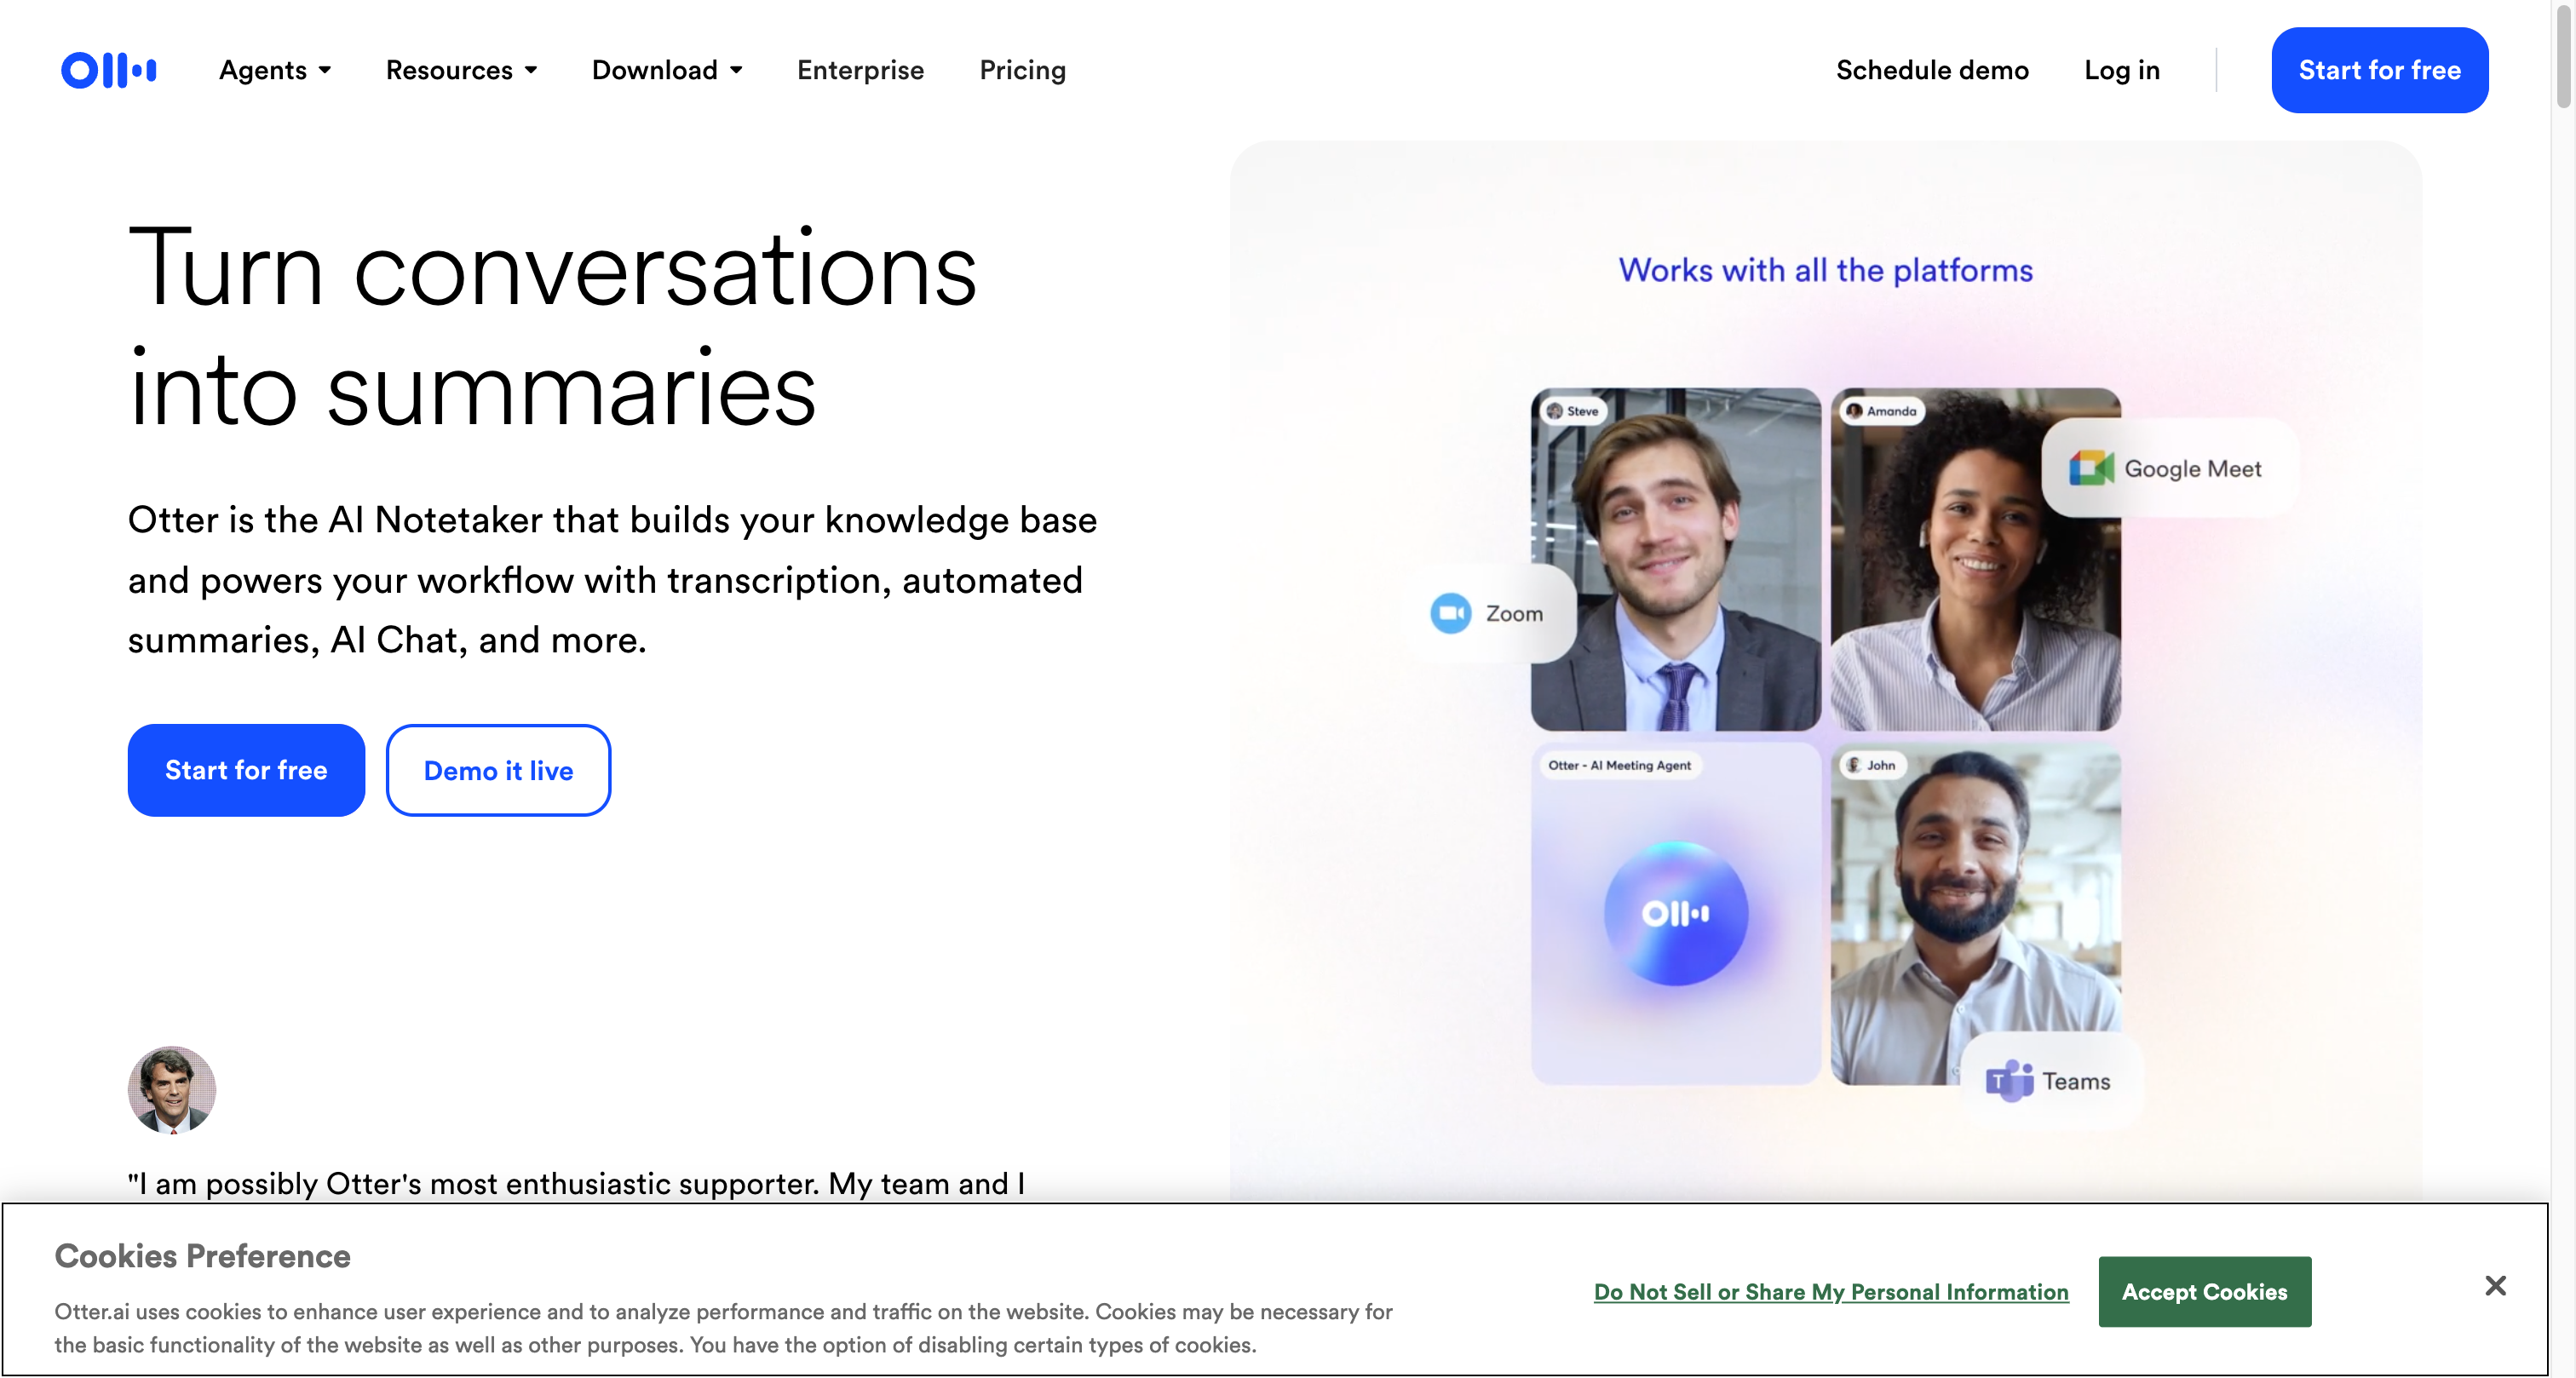
Task: Click the testimonial author portrait
Action: (x=172, y=1089)
